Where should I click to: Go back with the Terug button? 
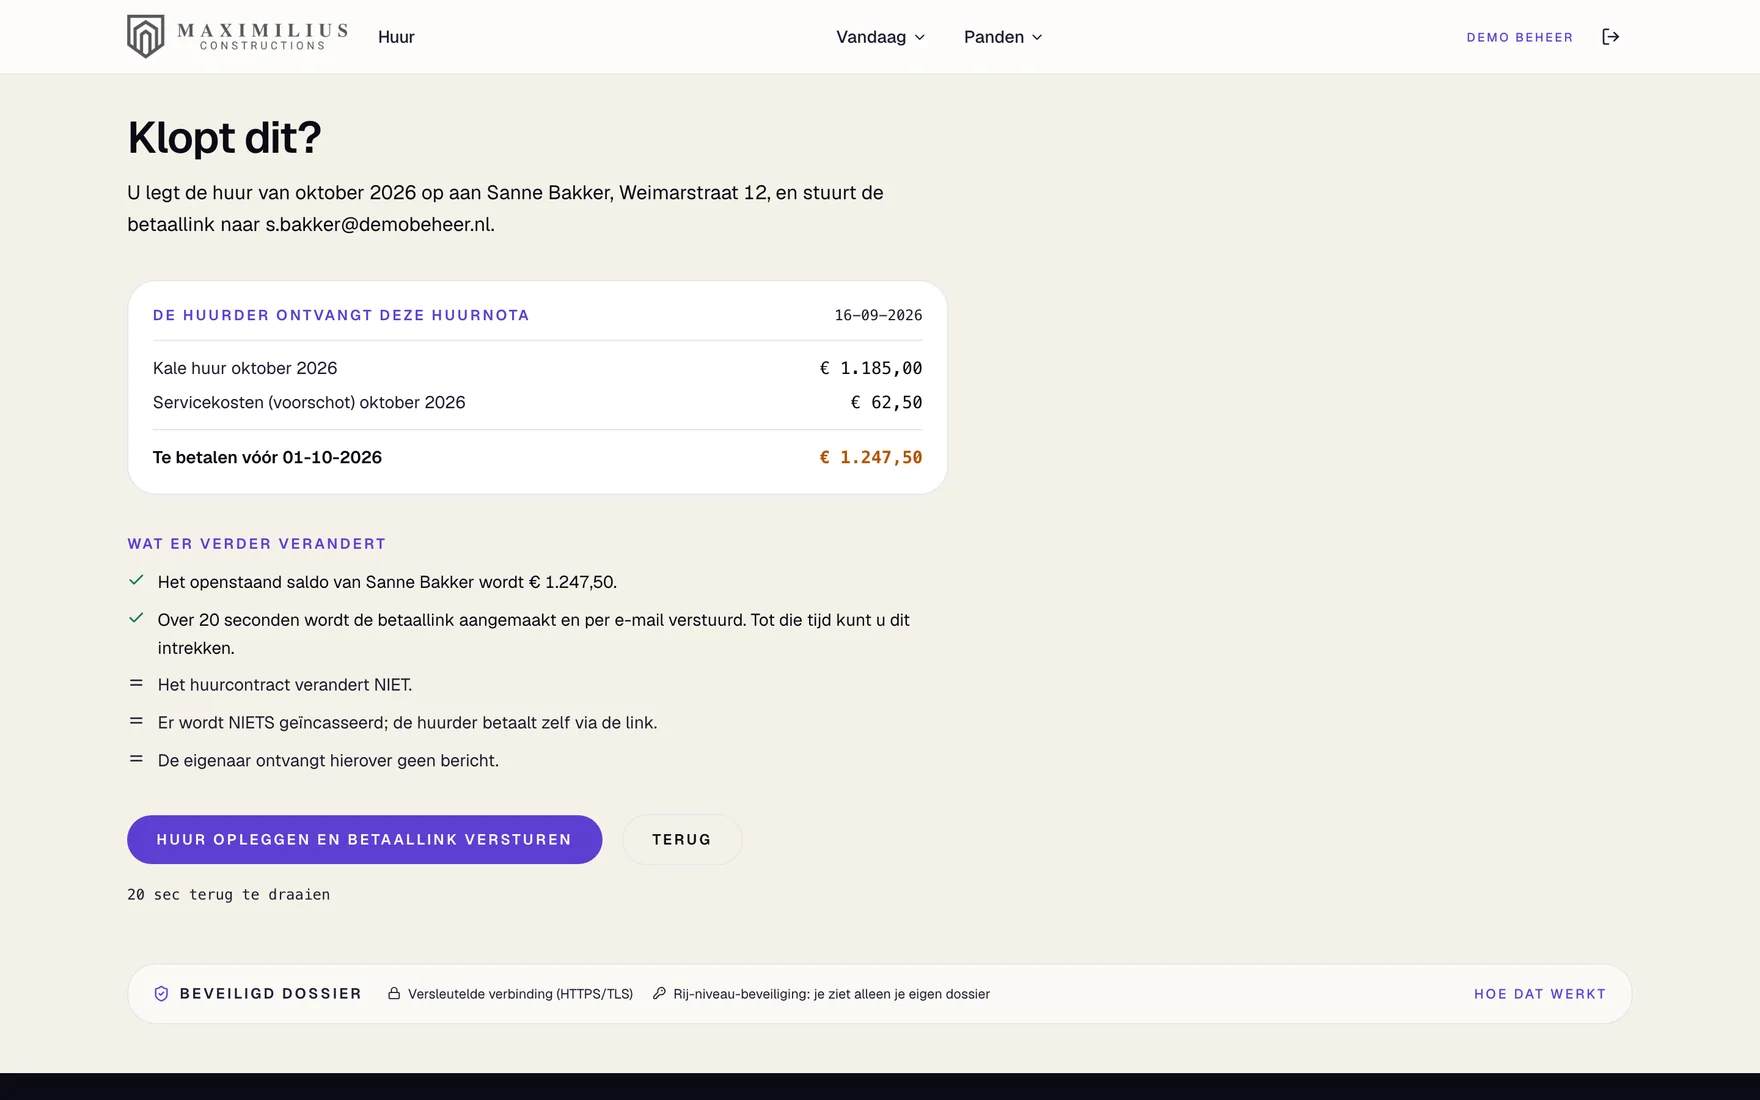tap(682, 840)
